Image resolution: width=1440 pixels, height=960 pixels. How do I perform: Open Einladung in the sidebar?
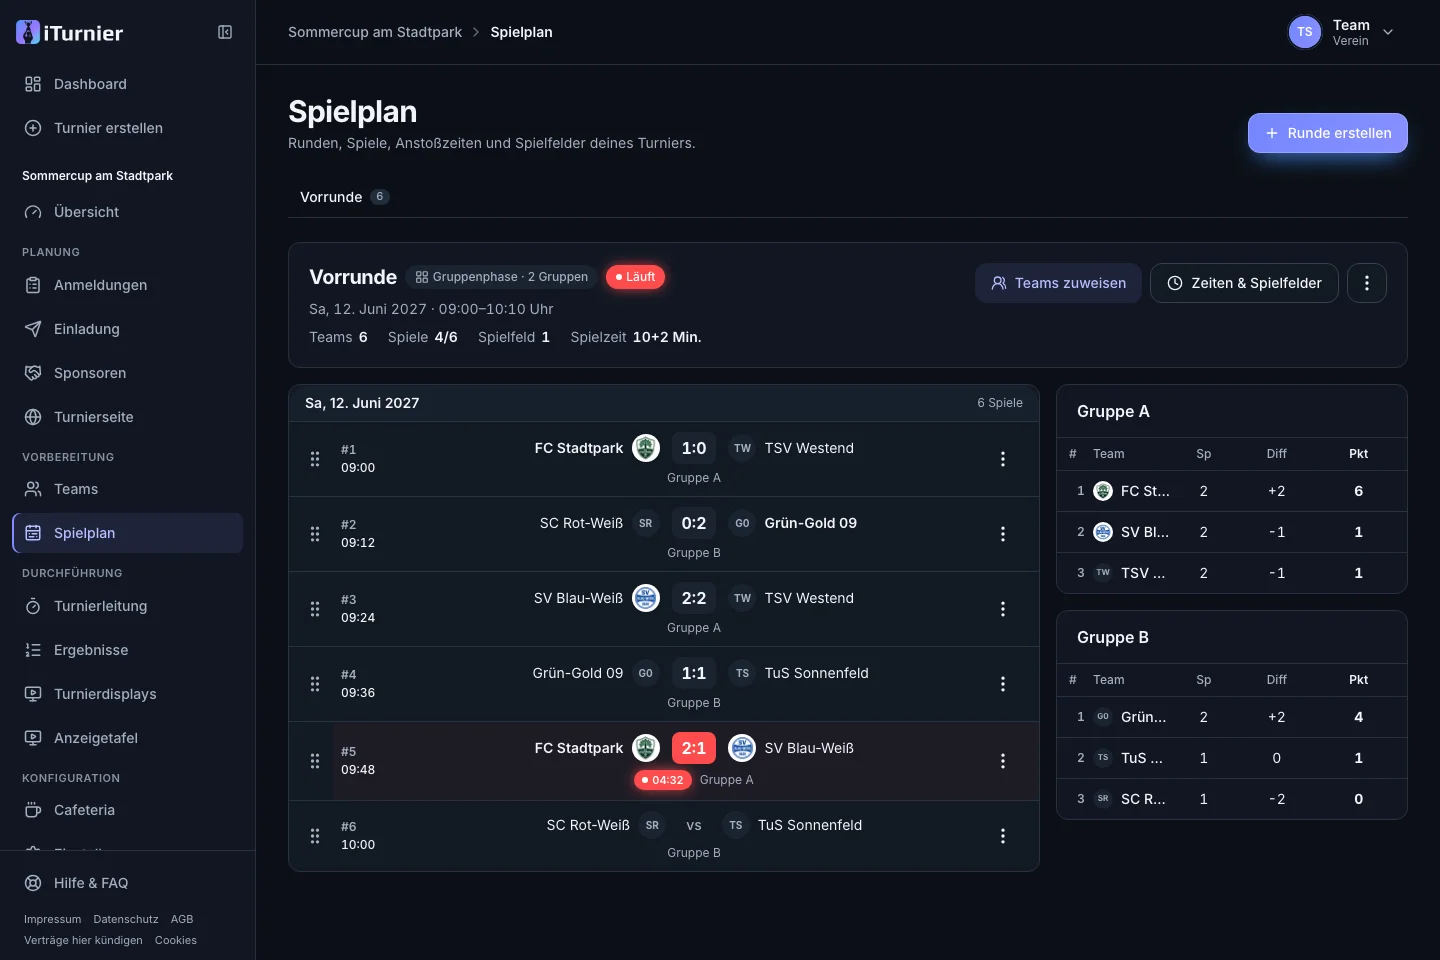(x=128, y=329)
